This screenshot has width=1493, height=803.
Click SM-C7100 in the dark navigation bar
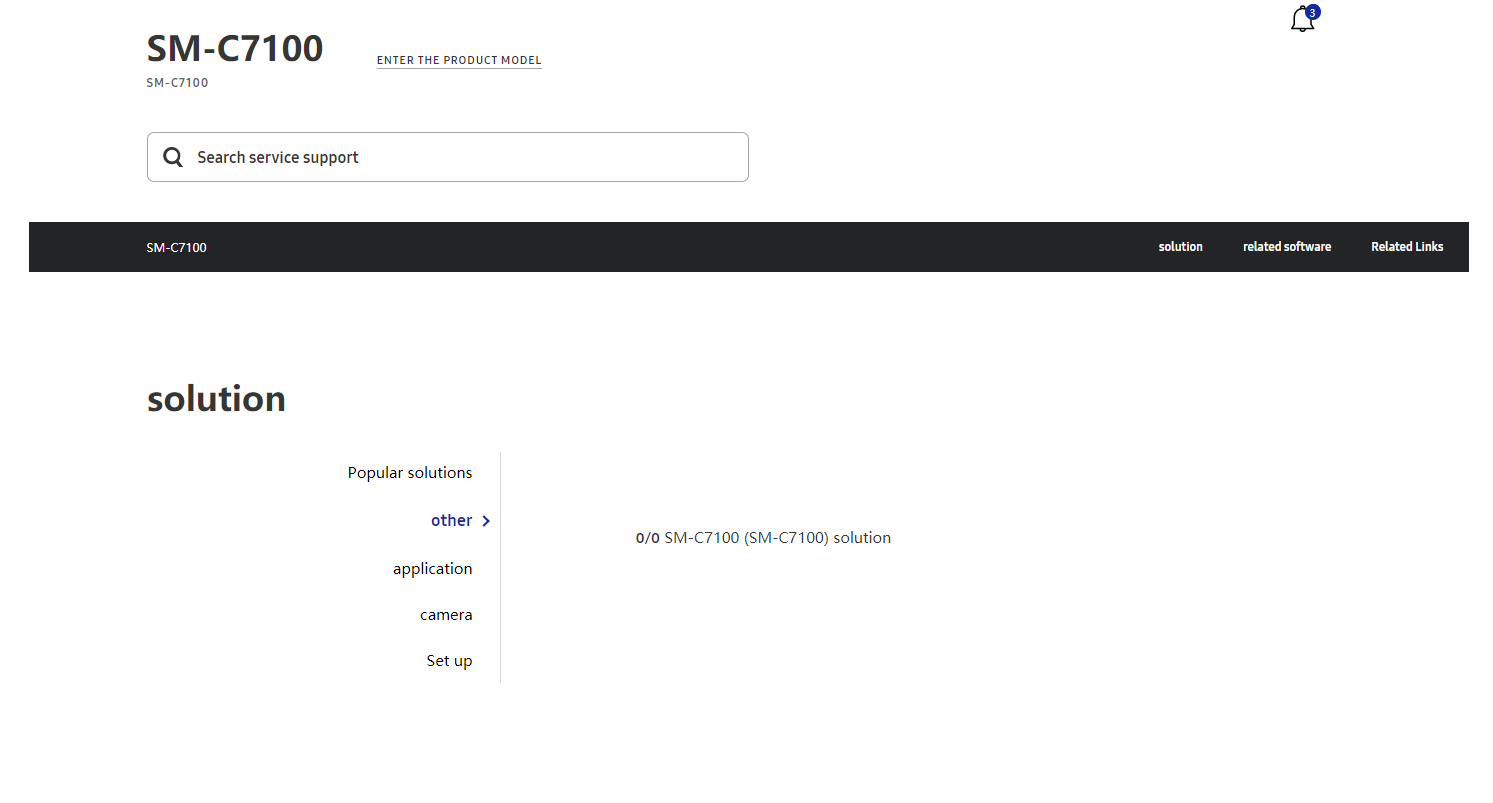pos(176,247)
